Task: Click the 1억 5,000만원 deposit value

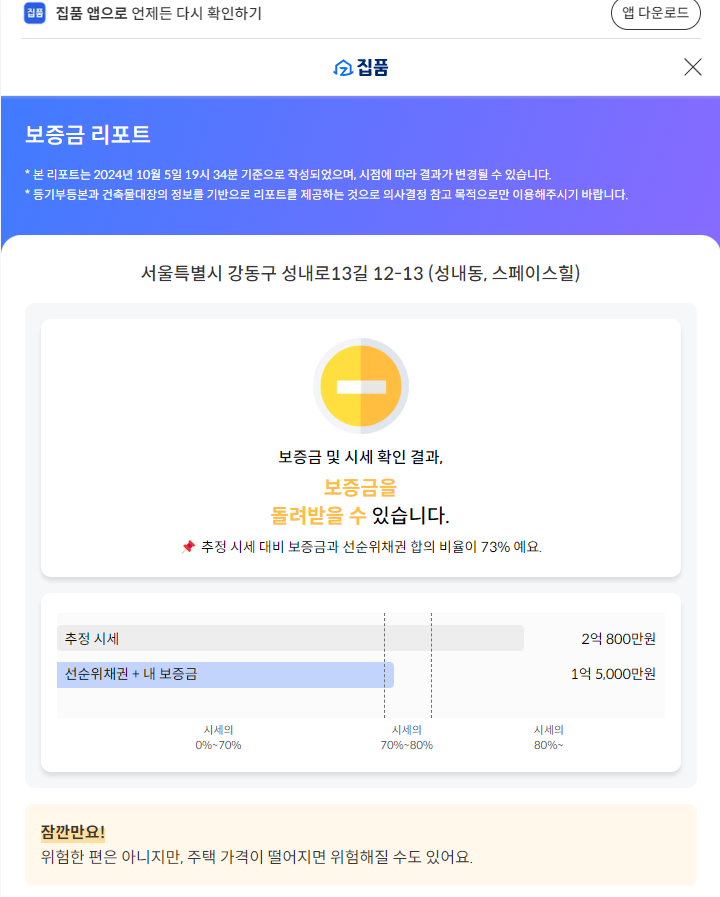Action: 613,674
